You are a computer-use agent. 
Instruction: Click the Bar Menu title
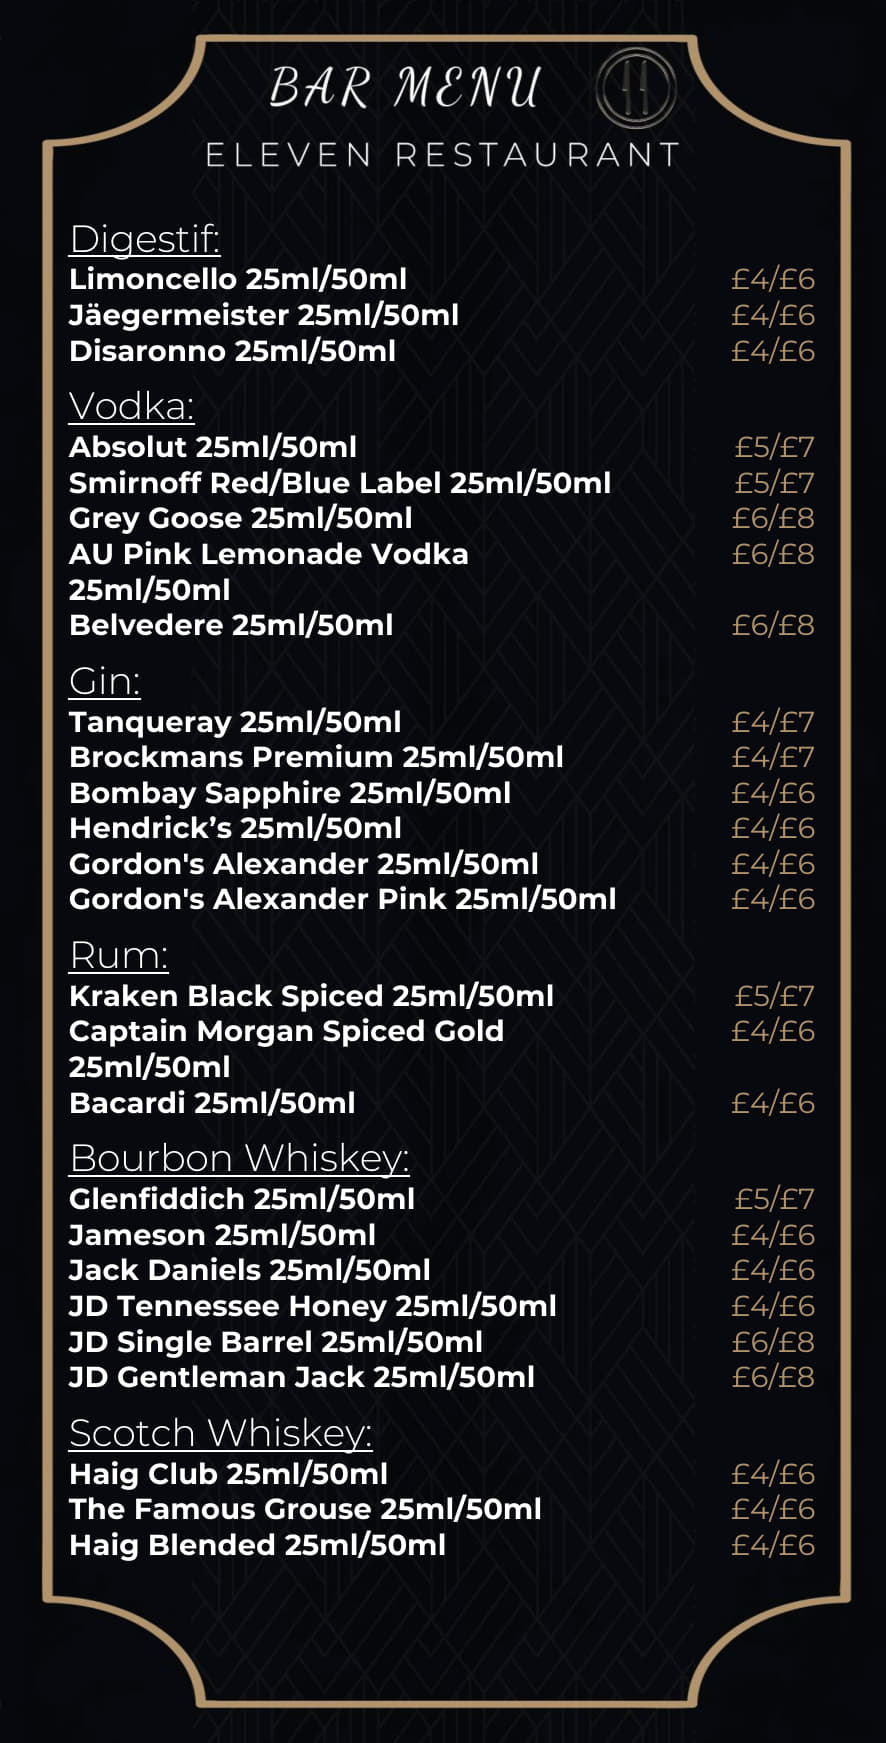coord(405,88)
